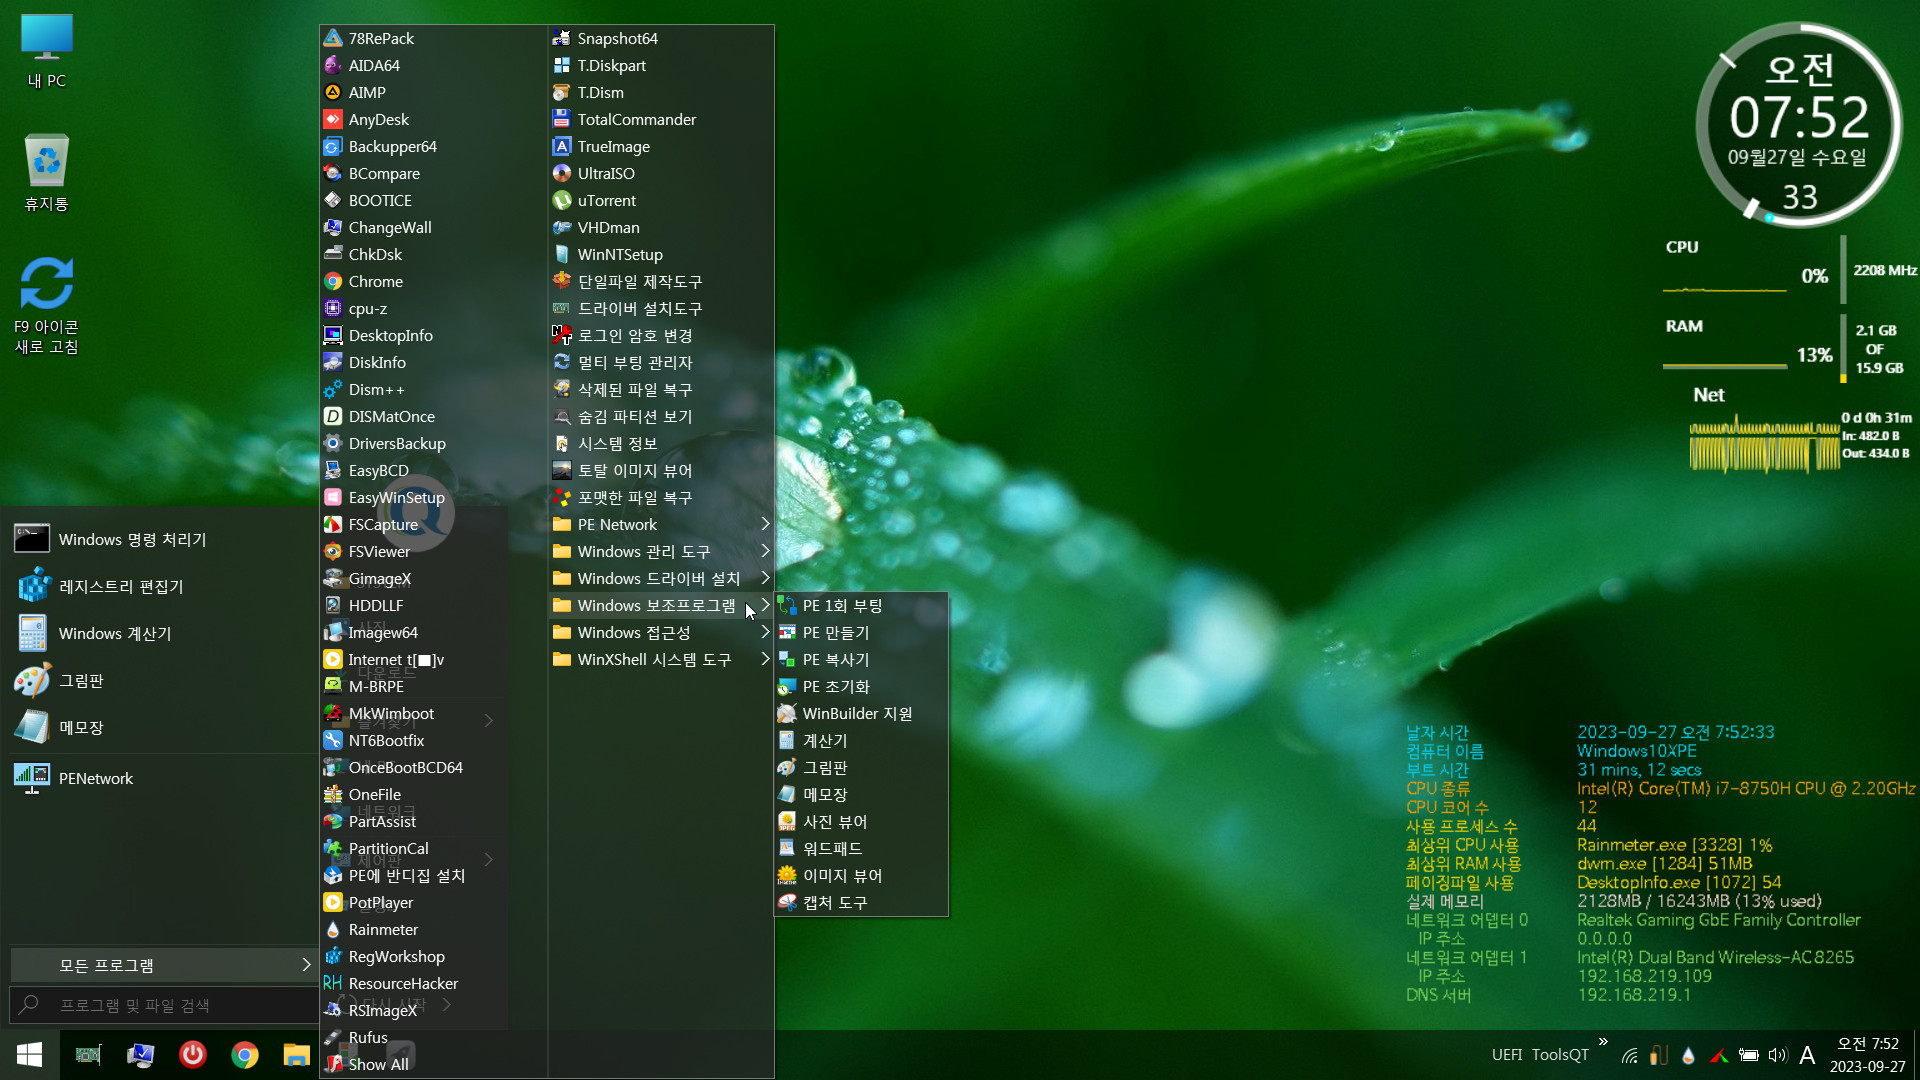The image size is (1920, 1080).
Task: Launch the EasyBCD icon
Action: (x=333, y=470)
